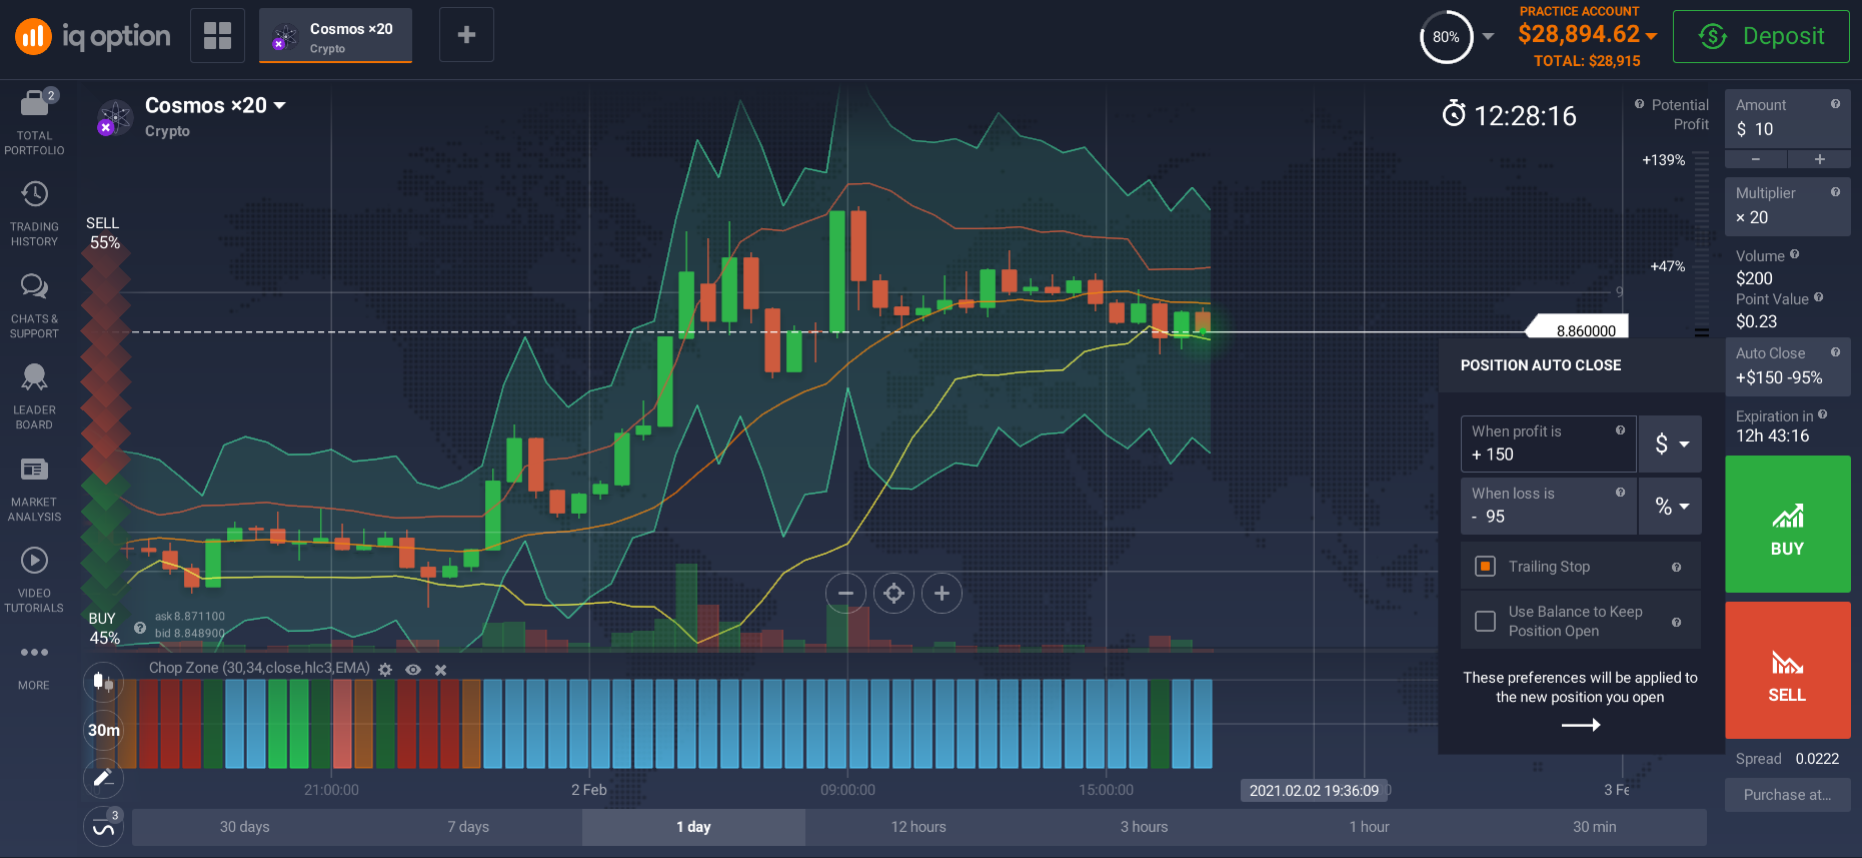Open the indicators list button

click(x=103, y=827)
